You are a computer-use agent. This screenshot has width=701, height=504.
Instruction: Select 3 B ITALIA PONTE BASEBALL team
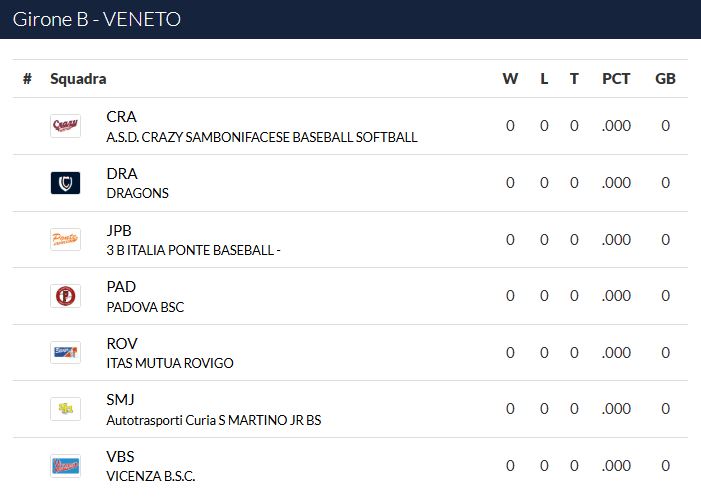[193, 250]
